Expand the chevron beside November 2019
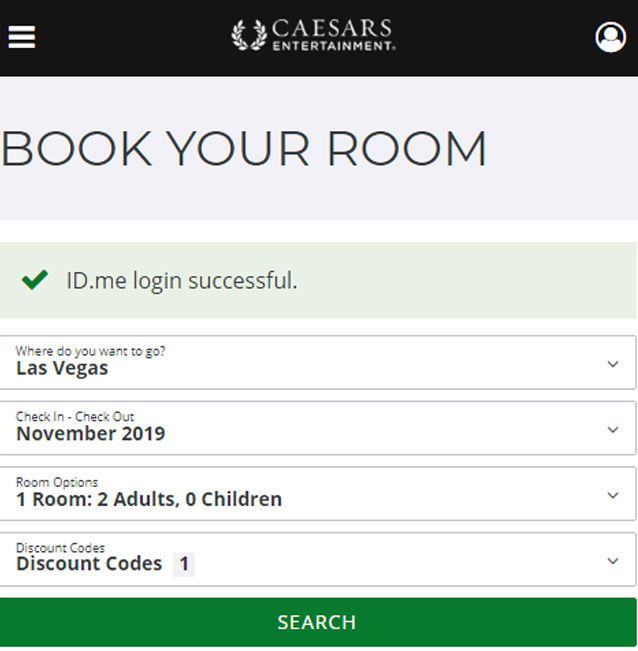Image resolution: width=638 pixels, height=651 pixels. click(613, 430)
